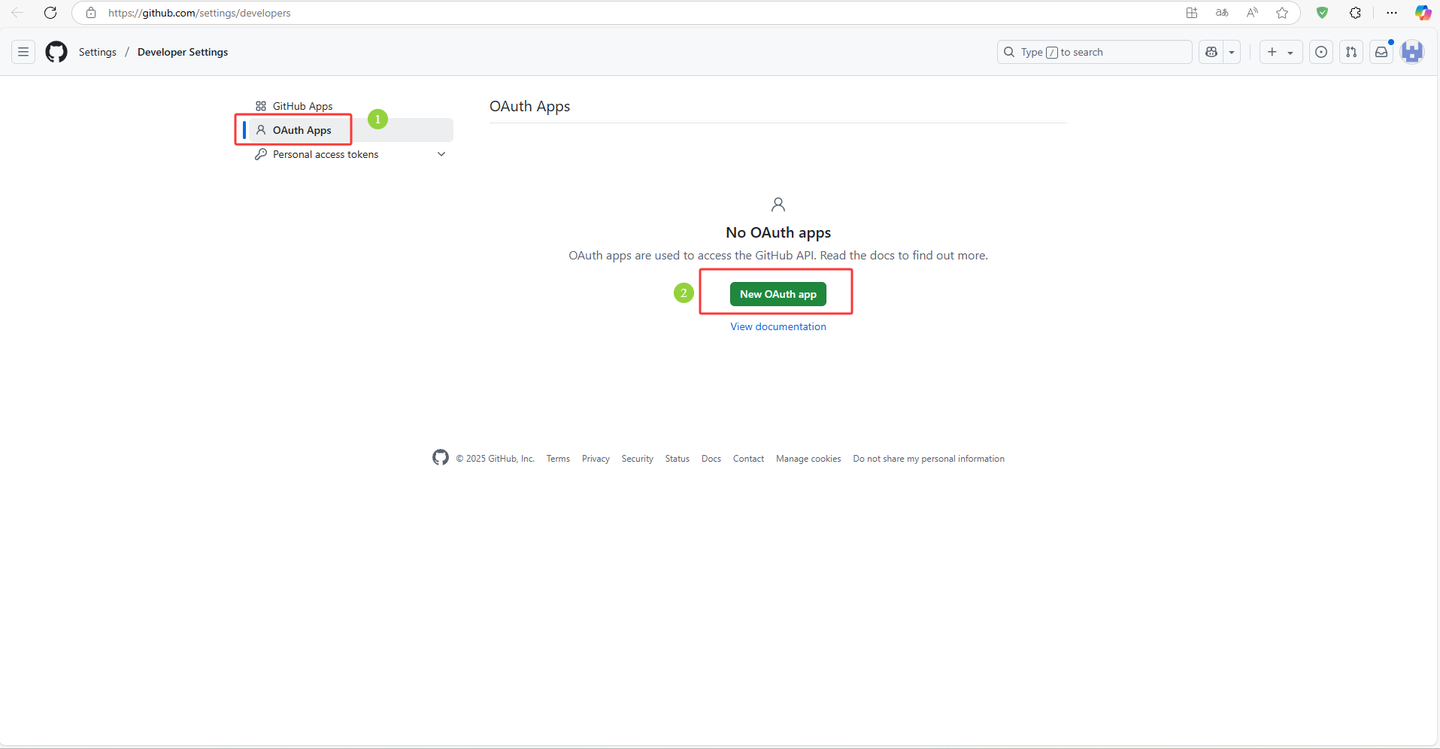
Task: Open notifications inbox icon
Action: 1381,52
